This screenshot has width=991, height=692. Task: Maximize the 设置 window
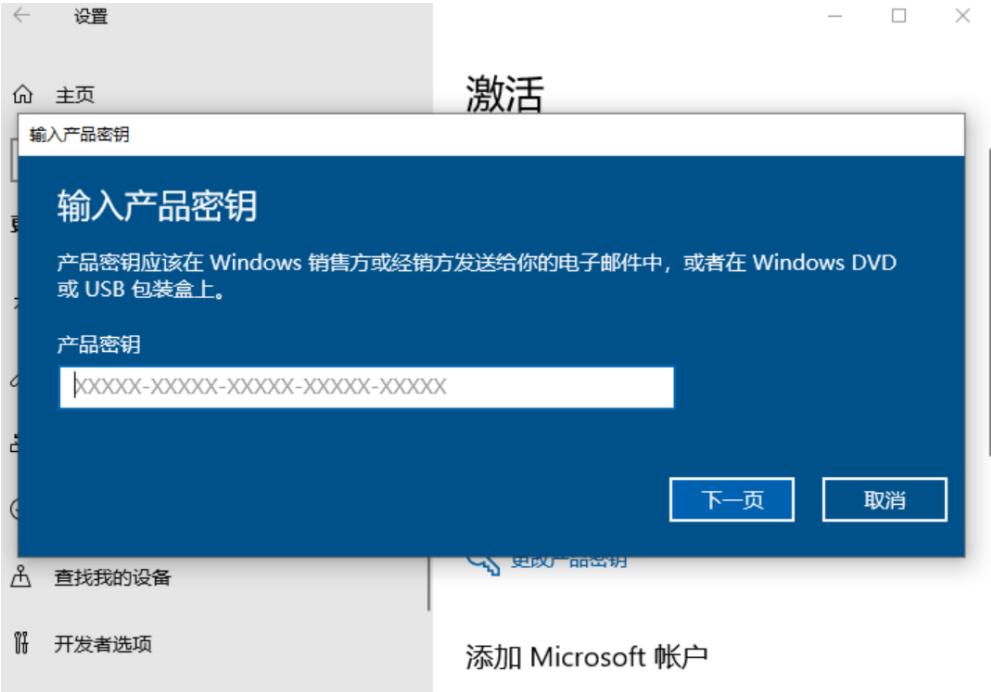(x=899, y=16)
